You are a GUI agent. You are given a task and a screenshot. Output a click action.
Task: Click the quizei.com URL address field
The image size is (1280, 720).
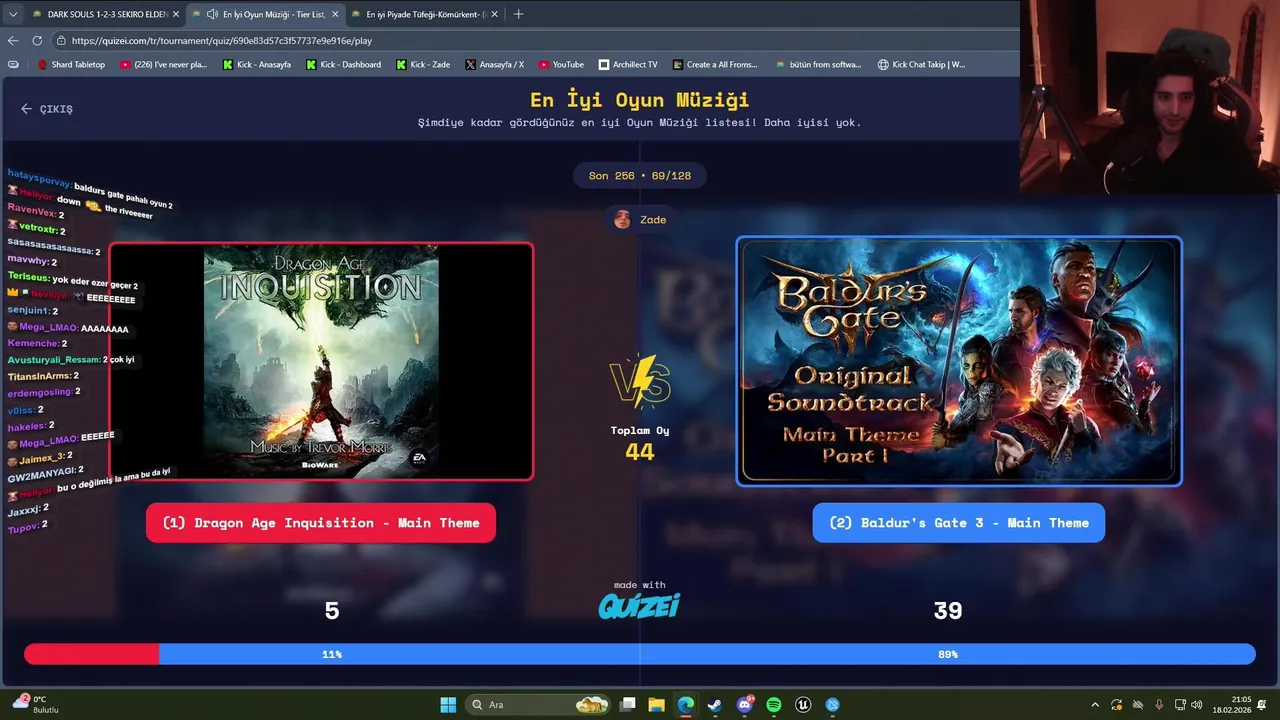pyautogui.click(x=540, y=41)
